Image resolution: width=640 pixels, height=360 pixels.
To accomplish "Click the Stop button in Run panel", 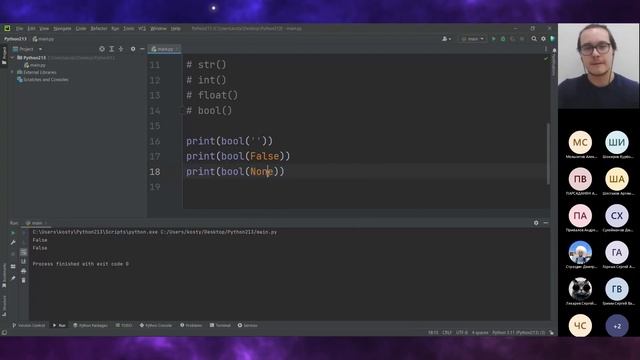I will (x=13, y=254).
